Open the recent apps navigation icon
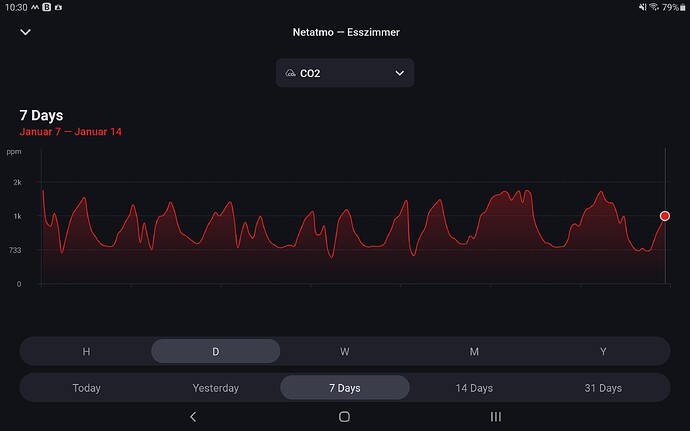Viewport: 690px width, 431px height. [496, 416]
